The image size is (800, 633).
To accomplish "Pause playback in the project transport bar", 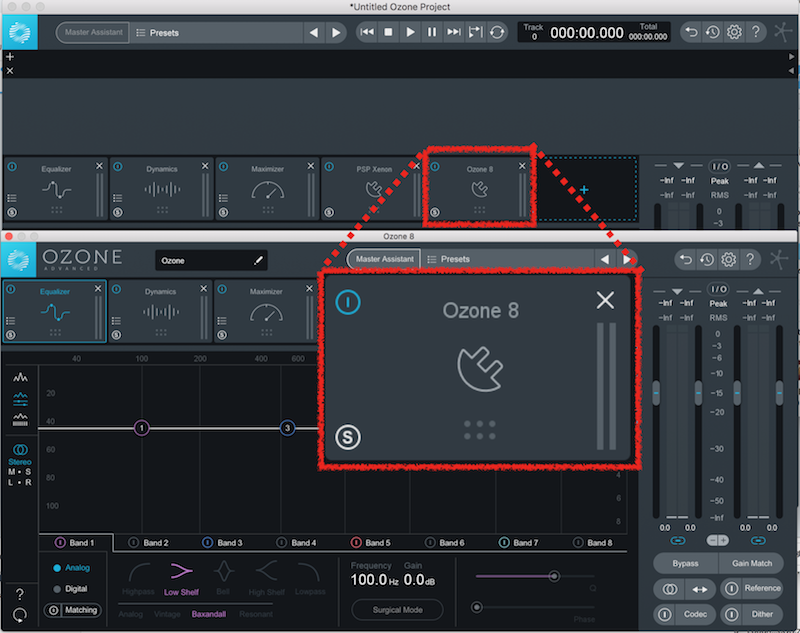I will [x=432, y=32].
